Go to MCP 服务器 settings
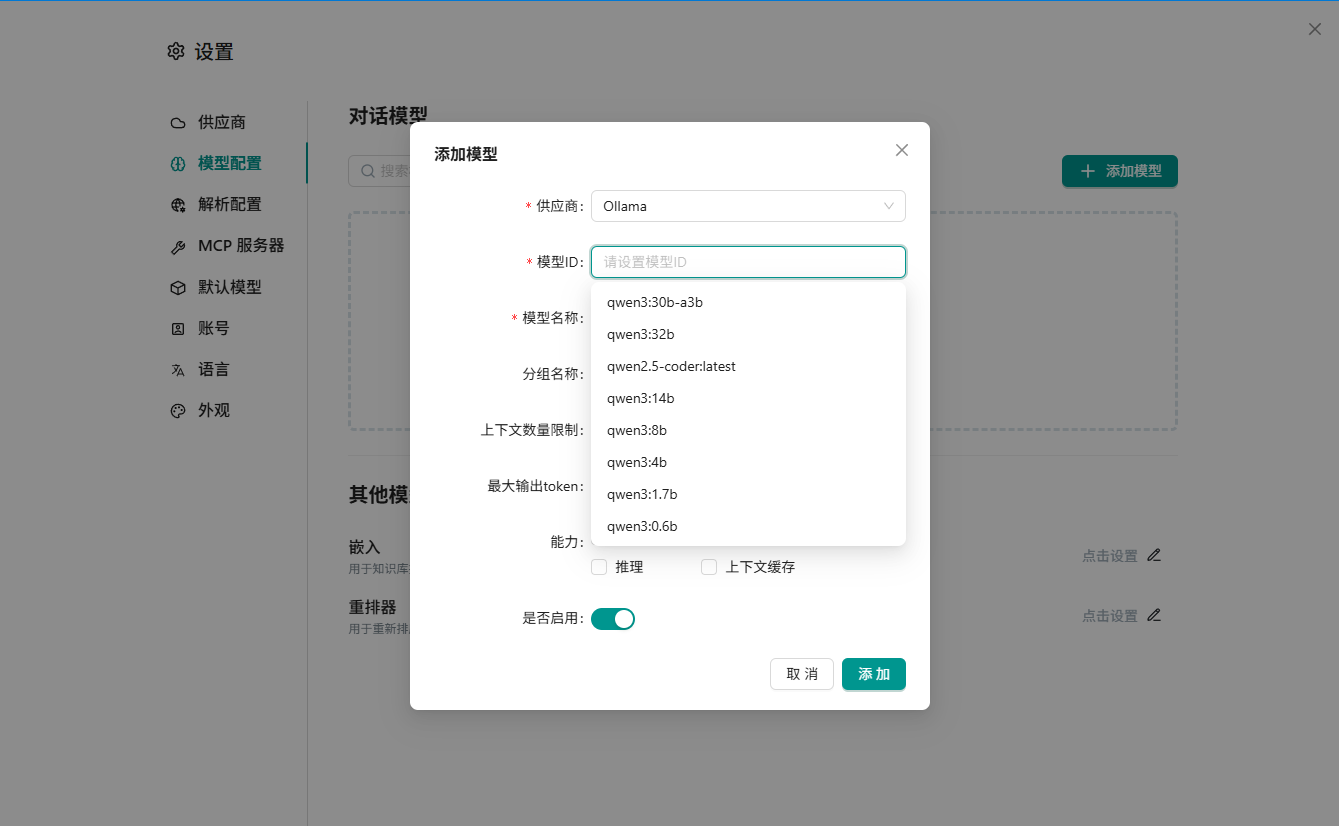 click(x=241, y=245)
